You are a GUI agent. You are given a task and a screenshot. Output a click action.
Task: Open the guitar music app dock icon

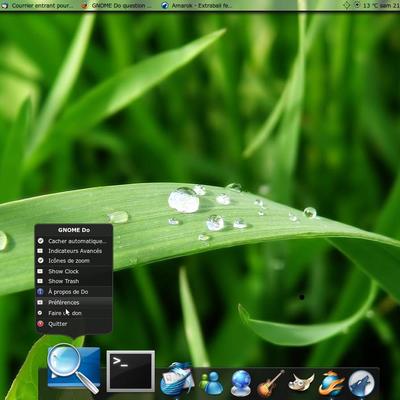pos(270,383)
